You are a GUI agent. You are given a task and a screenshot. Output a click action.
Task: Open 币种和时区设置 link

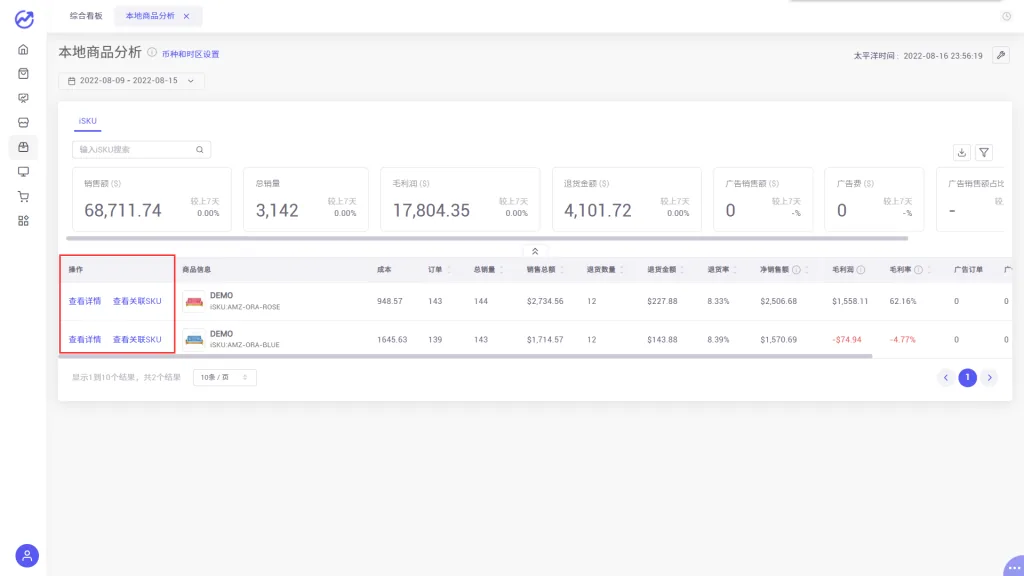click(x=191, y=54)
